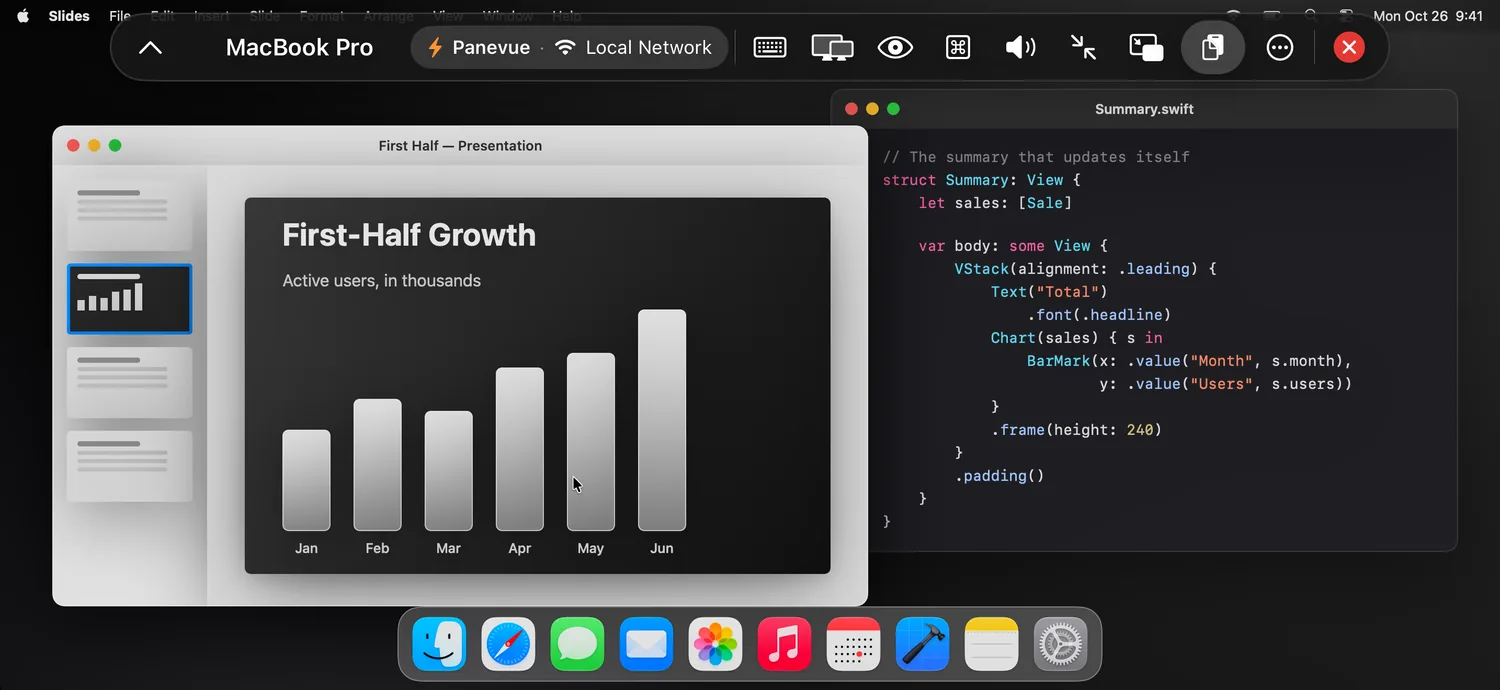Click the '.padding()' code line
Screen dimensions: 1500x690
tap(999, 476)
